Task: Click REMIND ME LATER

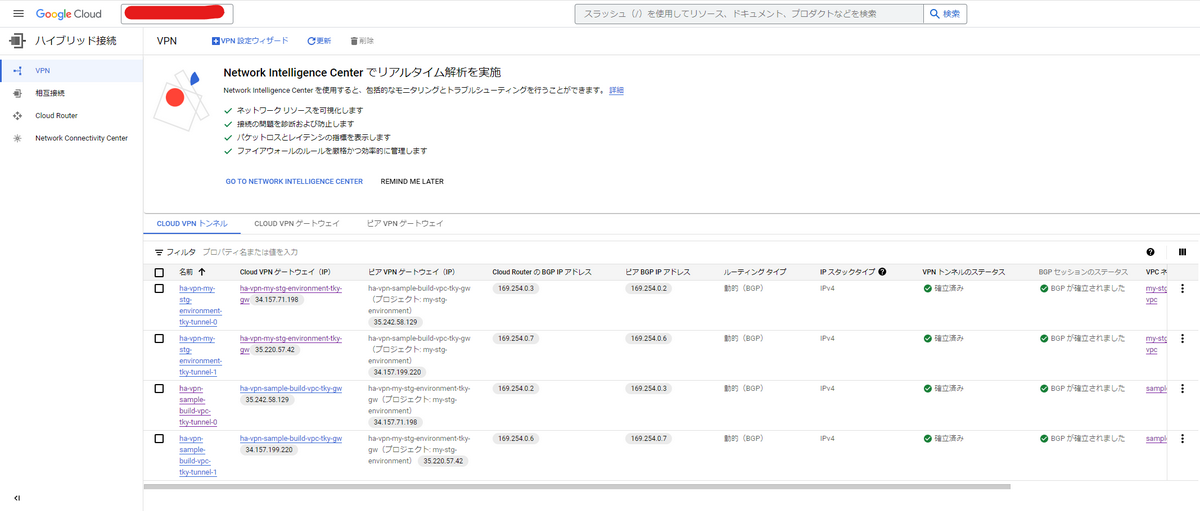Action: click(412, 182)
